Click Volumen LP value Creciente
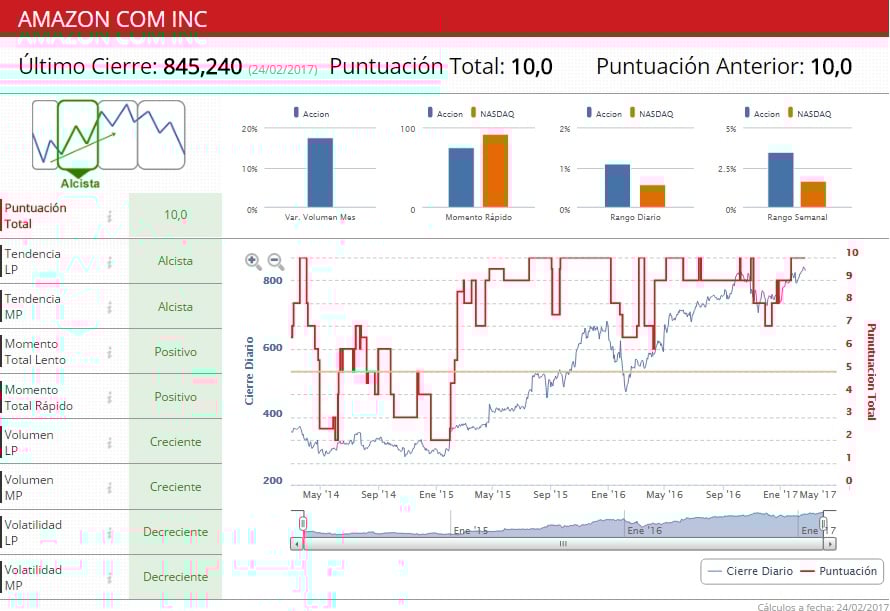Viewport: 890px width, 611px height. pyautogui.click(x=175, y=442)
